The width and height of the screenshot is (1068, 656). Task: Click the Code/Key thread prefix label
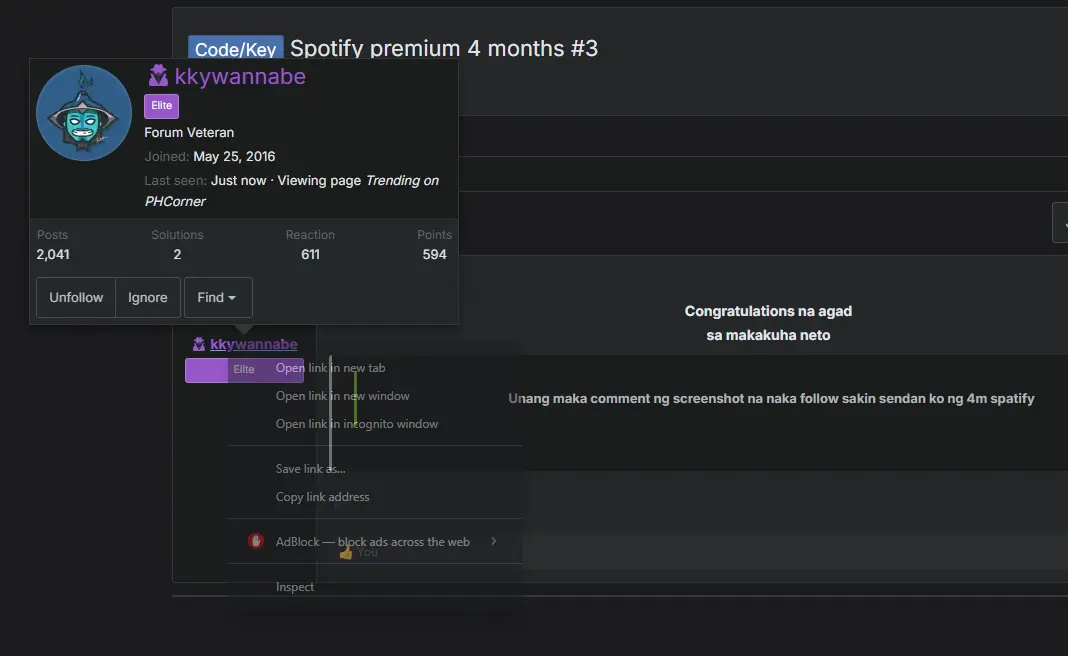click(x=236, y=48)
